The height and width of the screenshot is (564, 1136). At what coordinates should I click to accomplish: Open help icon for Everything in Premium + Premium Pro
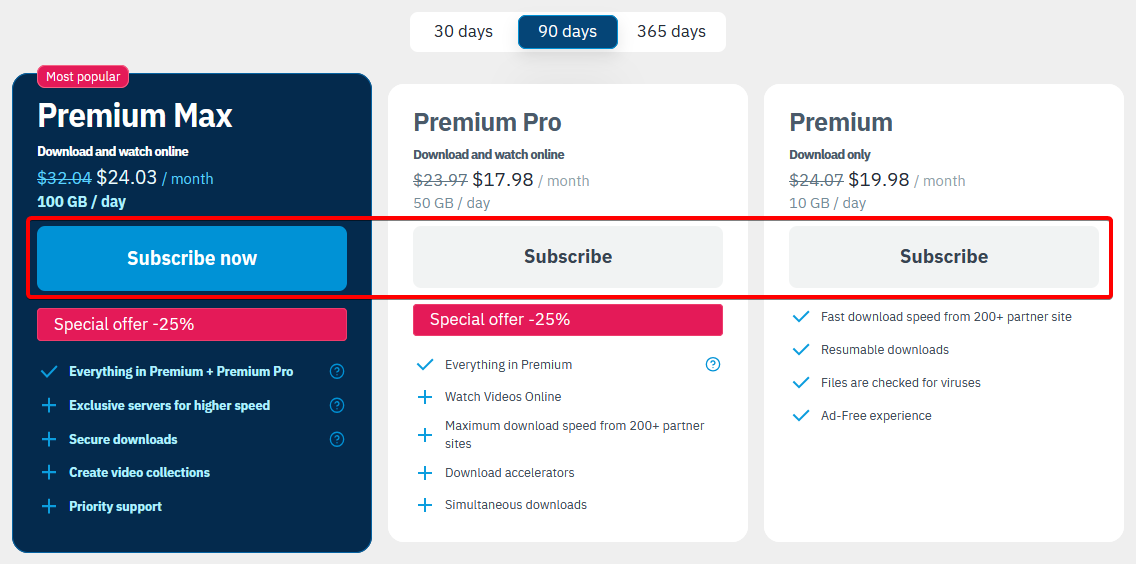pos(337,372)
